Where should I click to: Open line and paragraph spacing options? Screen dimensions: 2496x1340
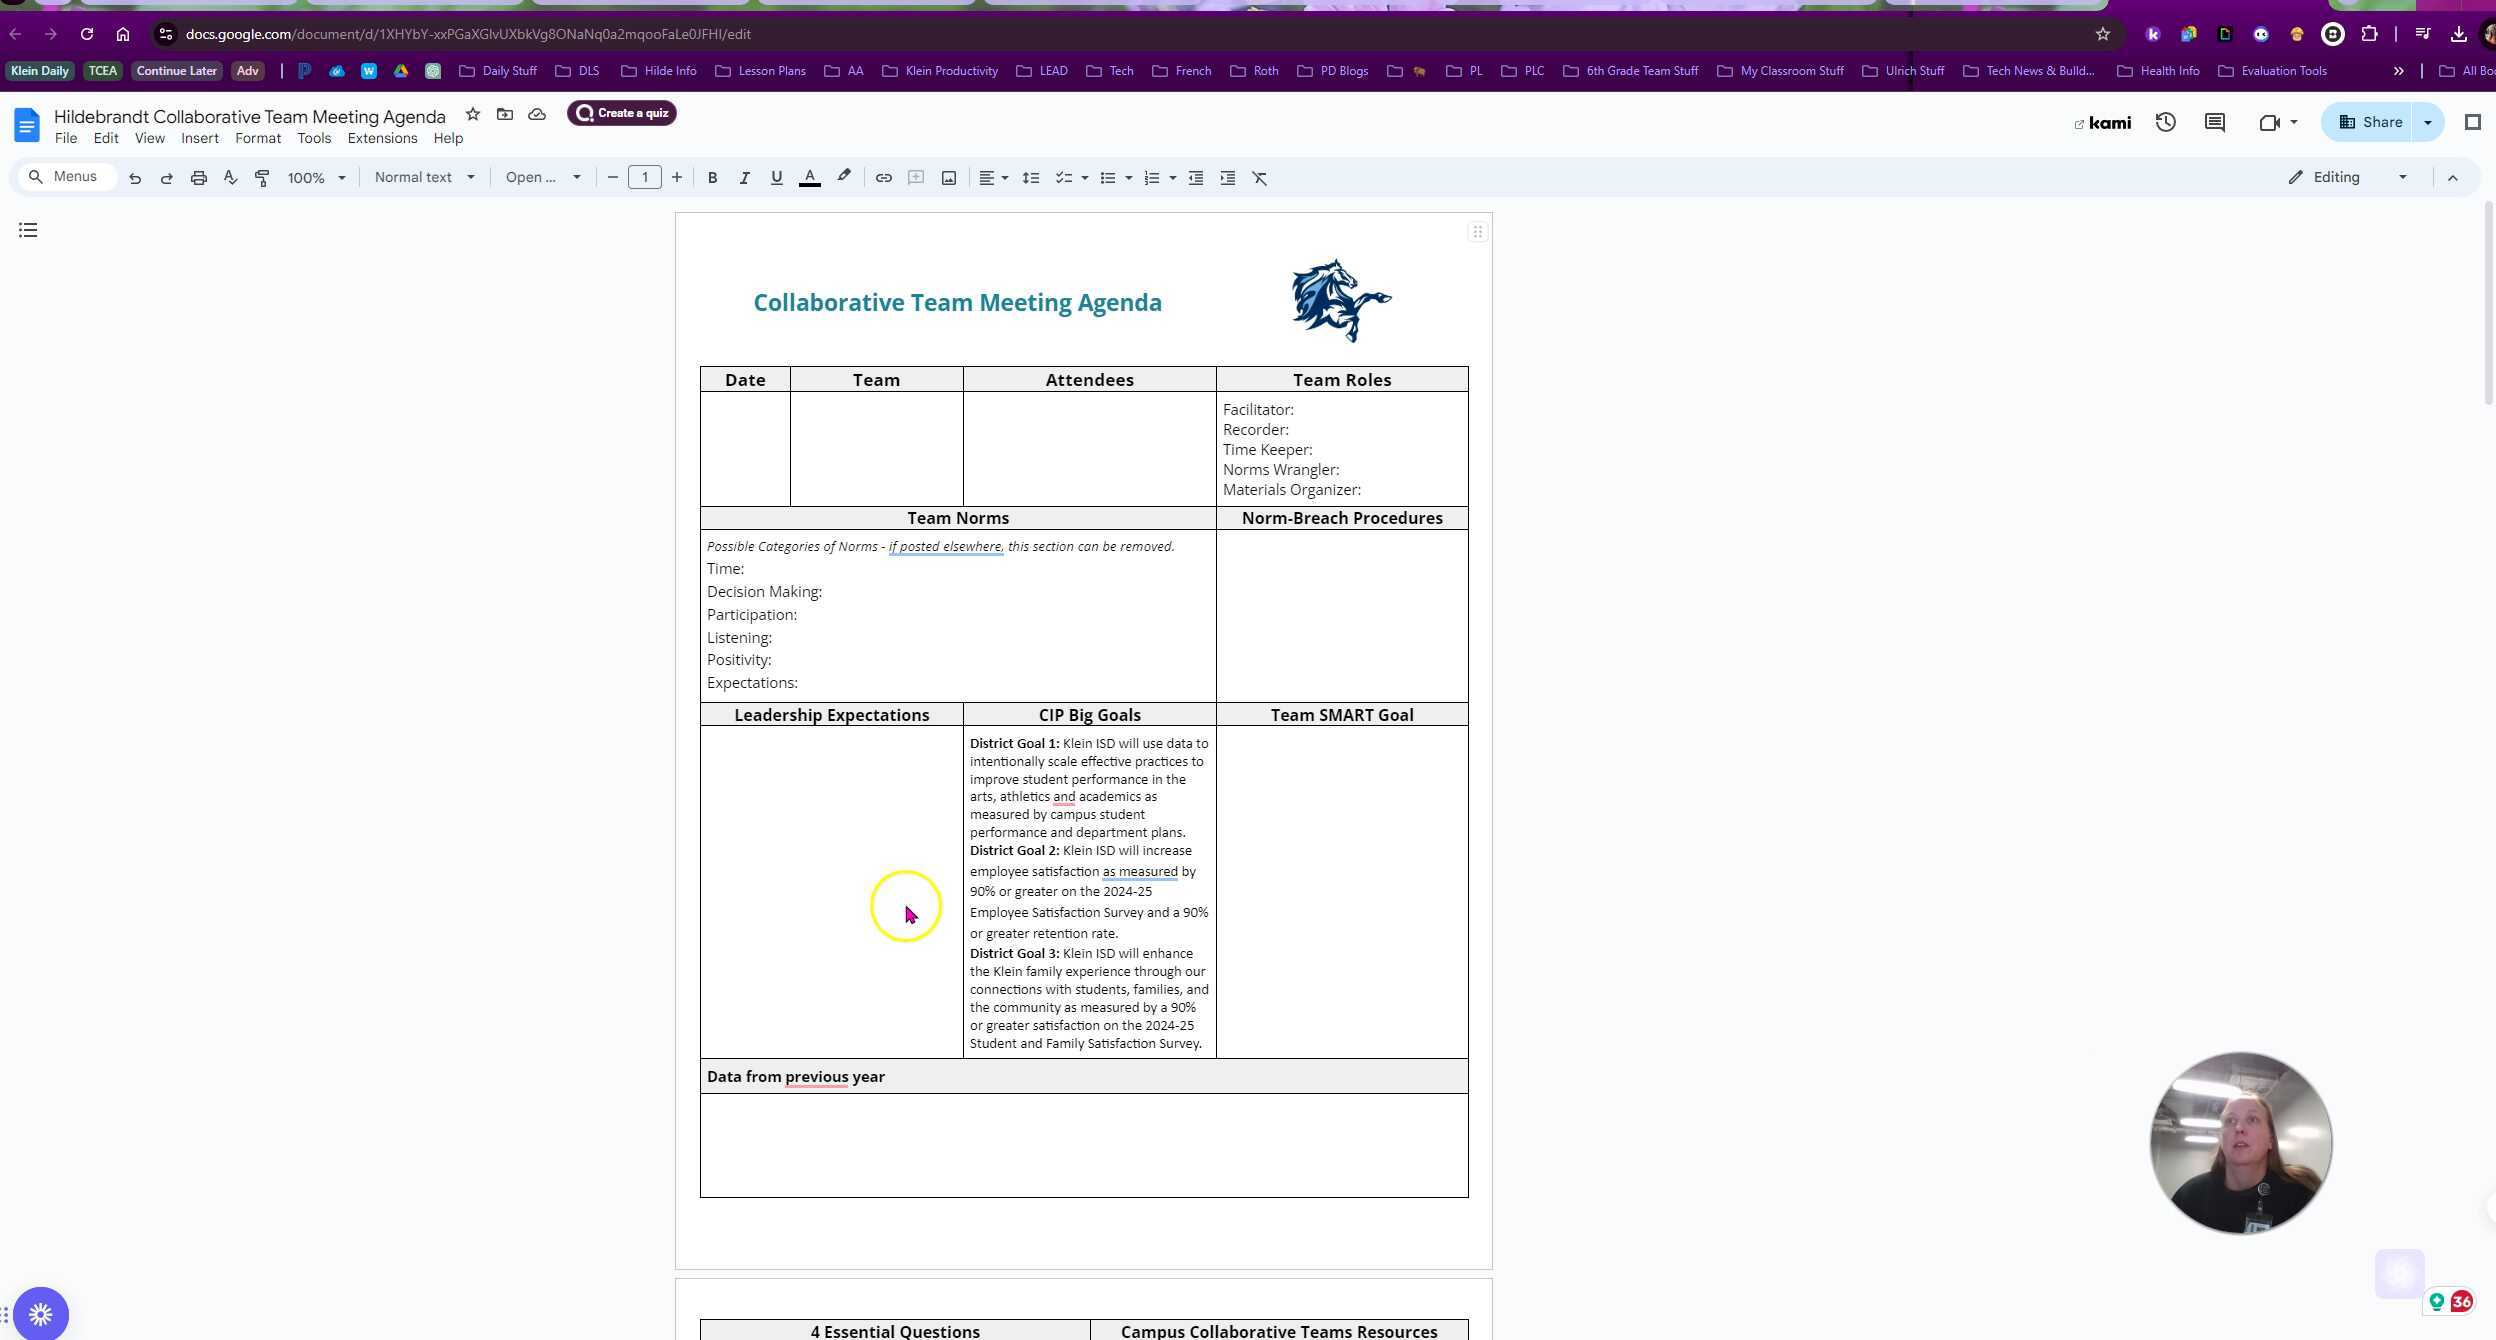[1031, 178]
